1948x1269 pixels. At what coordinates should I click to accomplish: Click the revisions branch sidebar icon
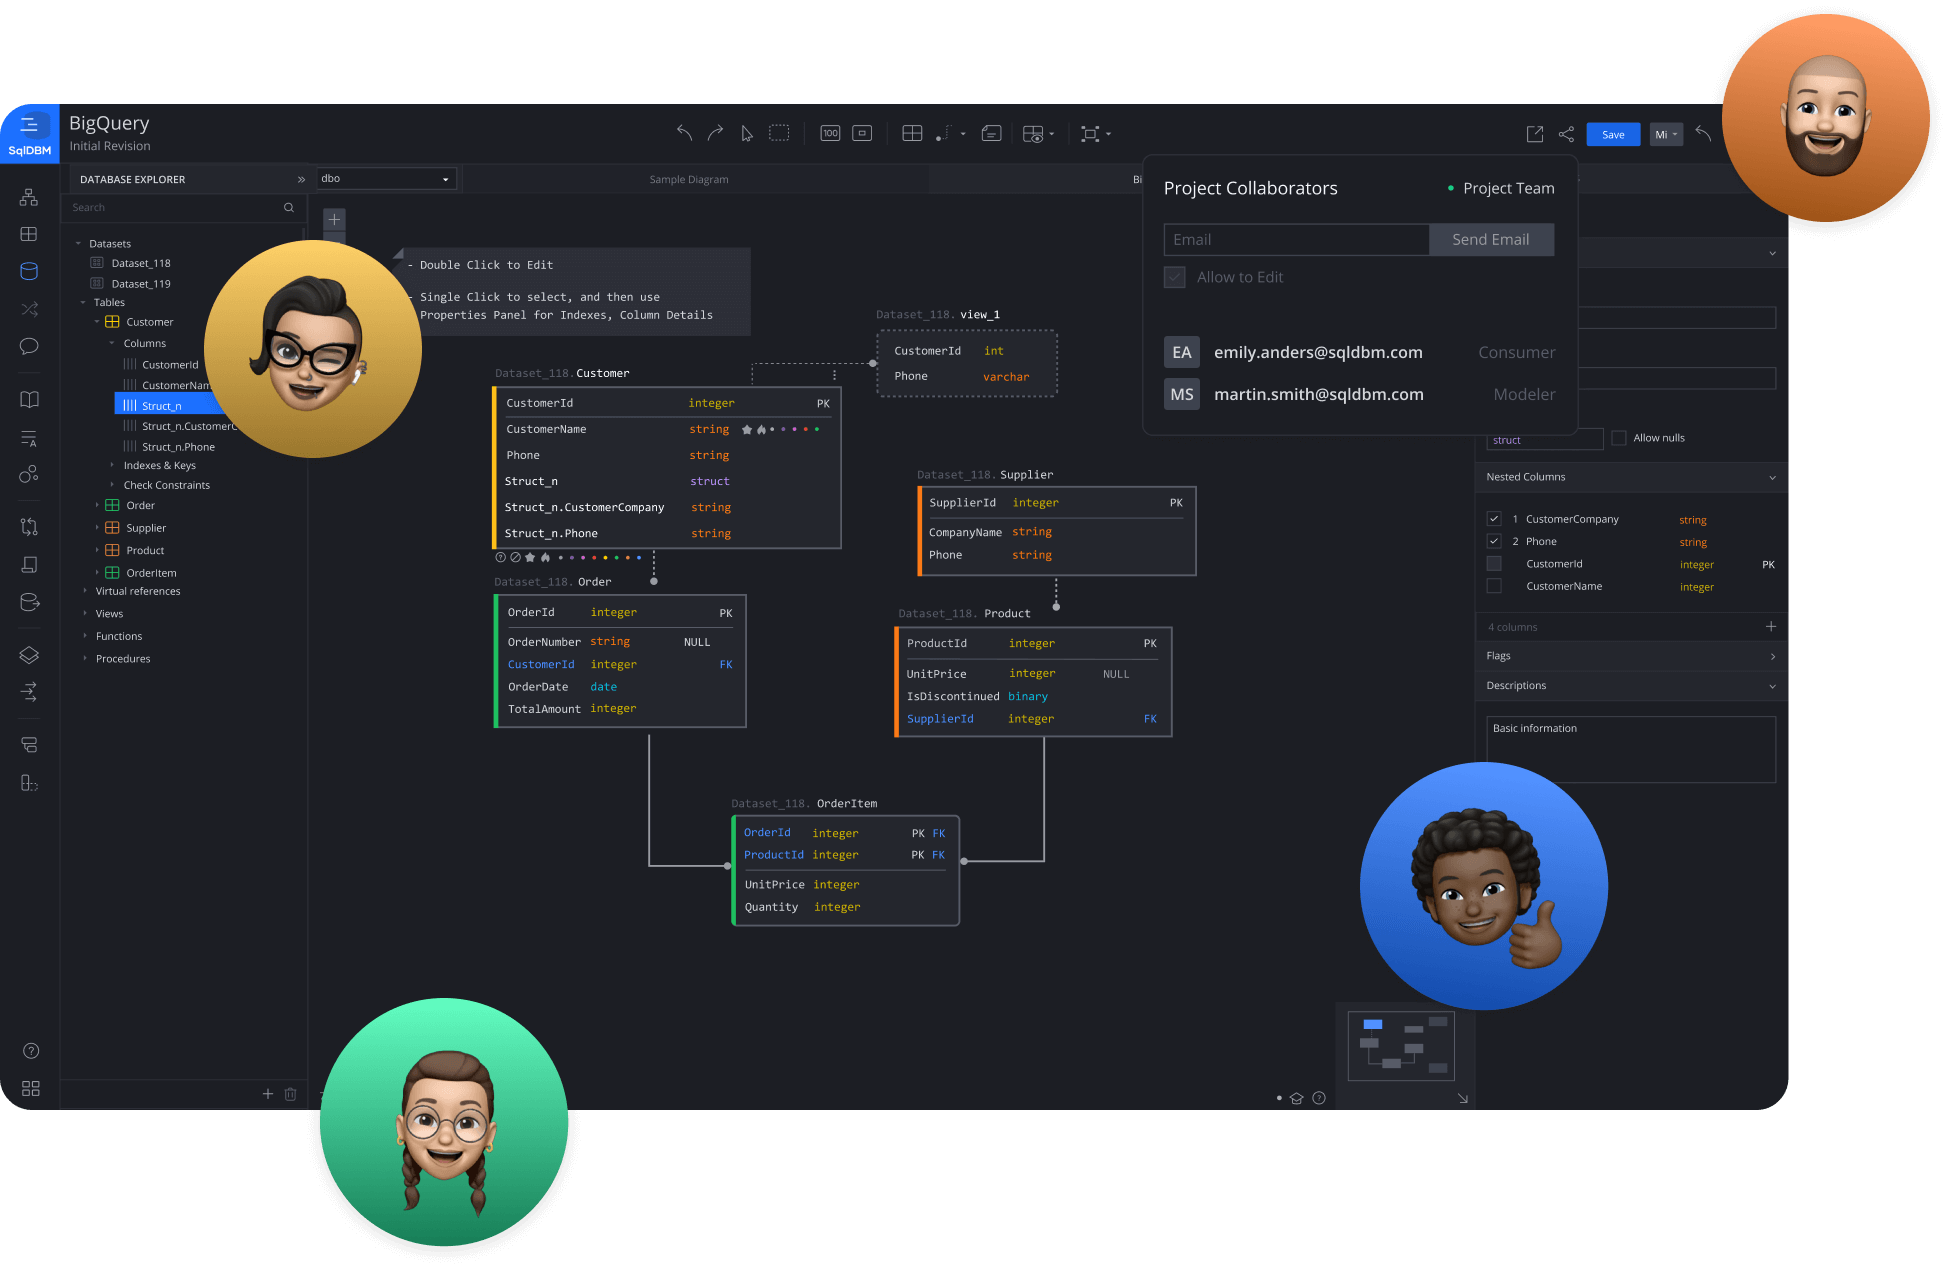coord(29,526)
